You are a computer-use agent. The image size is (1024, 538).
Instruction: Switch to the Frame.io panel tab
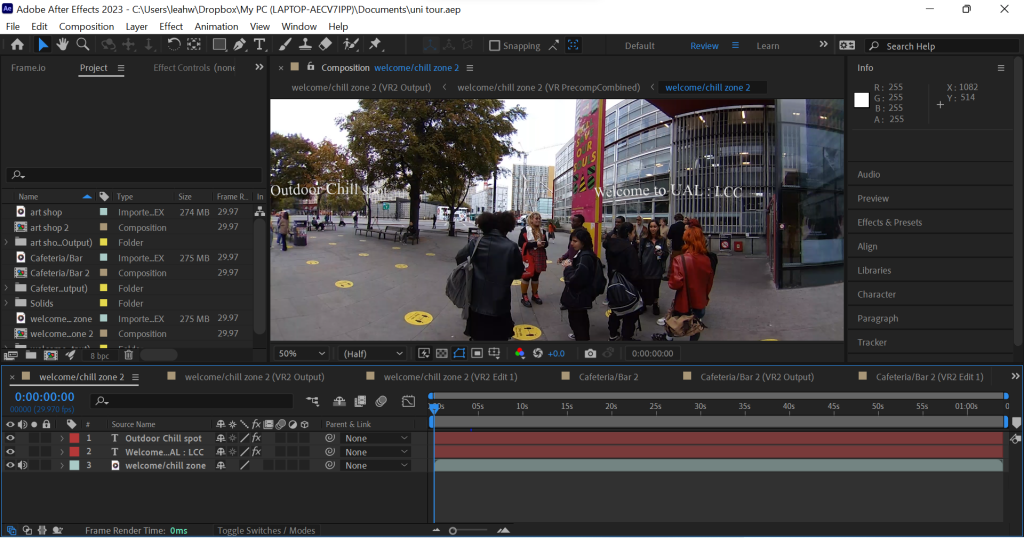pyautogui.click(x=28, y=67)
